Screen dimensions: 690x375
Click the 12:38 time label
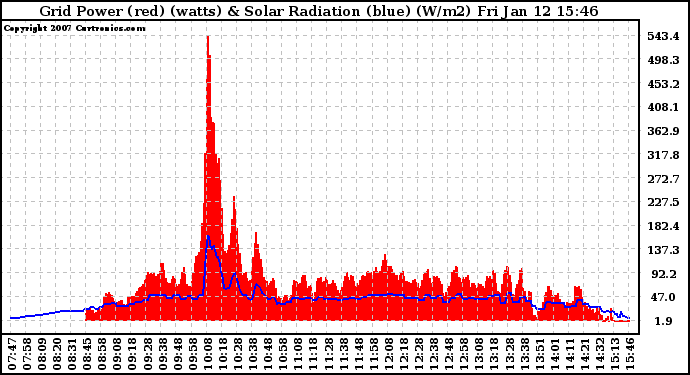pyautogui.click(x=434, y=354)
